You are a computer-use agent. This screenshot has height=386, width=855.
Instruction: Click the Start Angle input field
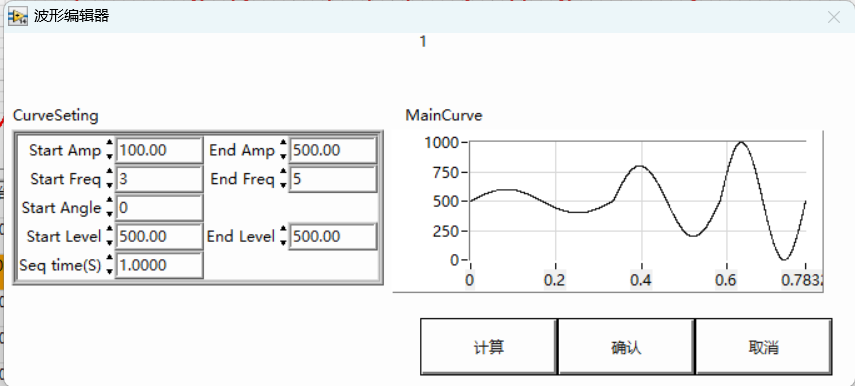(x=159, y=208)
